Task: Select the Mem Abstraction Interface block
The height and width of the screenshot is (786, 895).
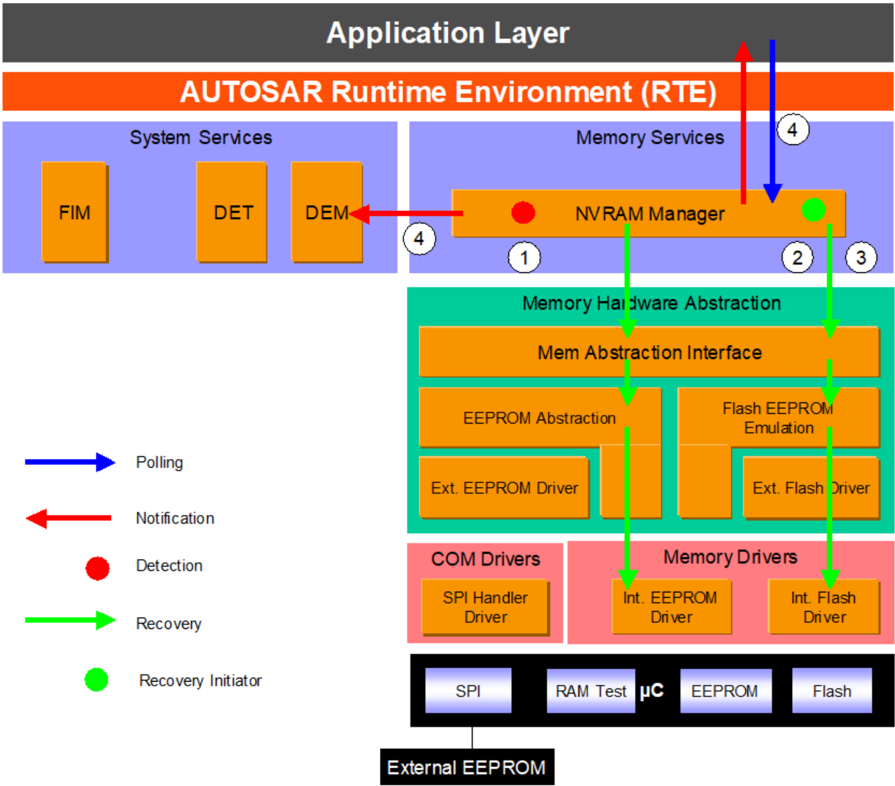Action: pyautogui.click(x=649, y=352)
